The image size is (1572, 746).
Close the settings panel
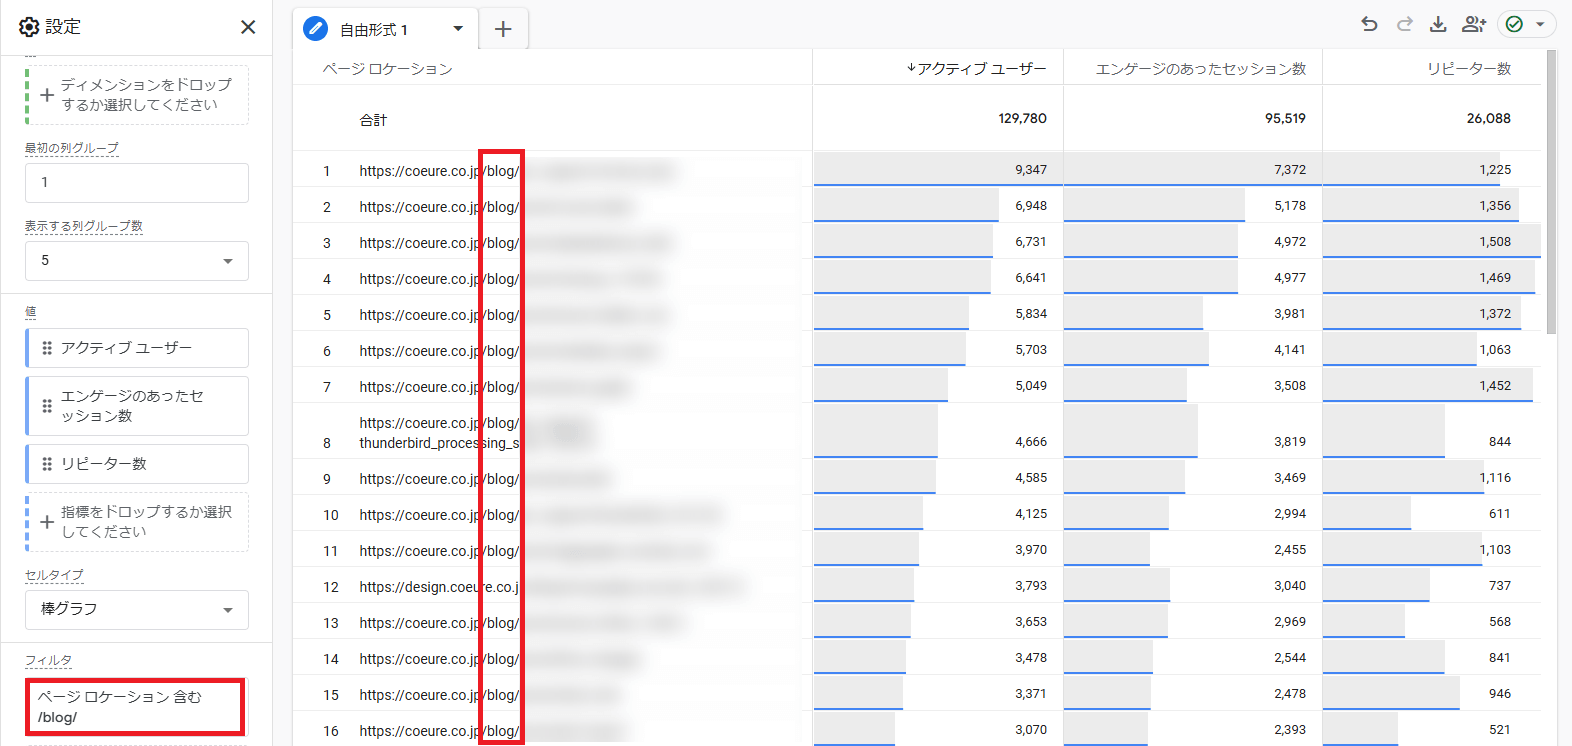pos(248,27)
